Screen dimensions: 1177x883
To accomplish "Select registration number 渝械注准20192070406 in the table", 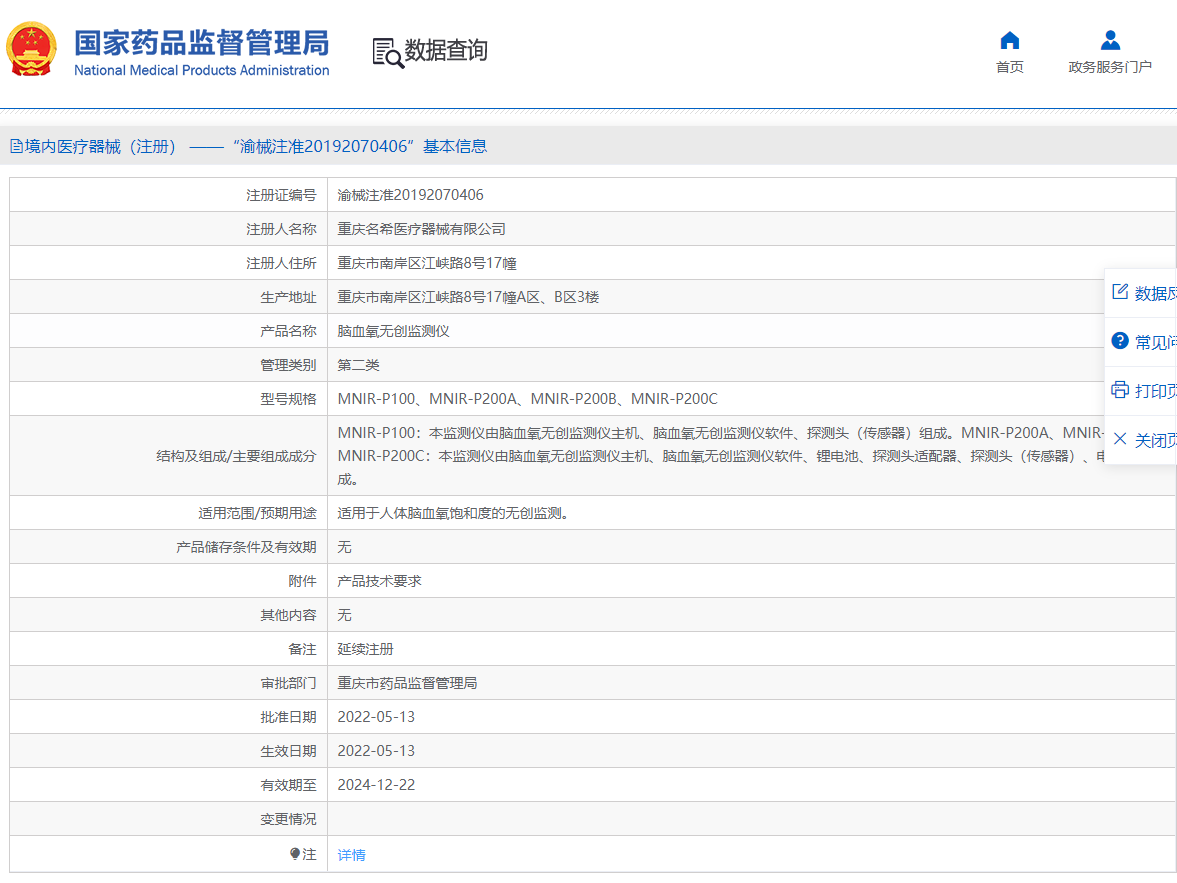I will click(410, 195).
